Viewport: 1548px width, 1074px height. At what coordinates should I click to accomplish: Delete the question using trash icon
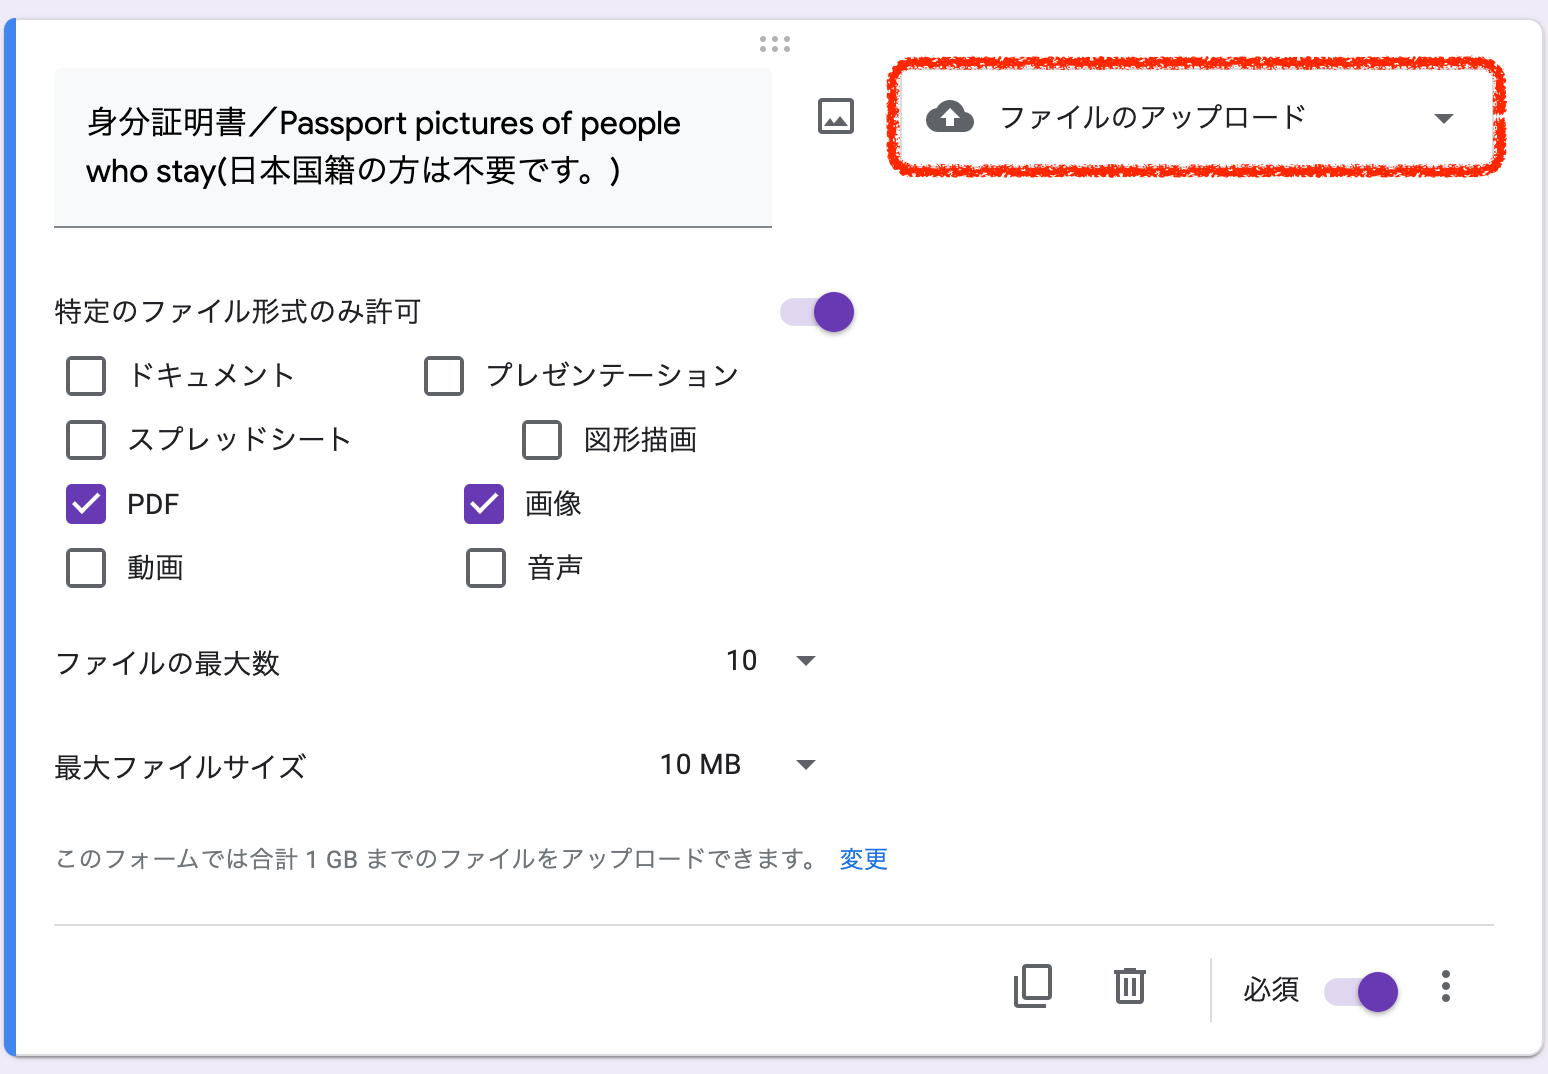coord(1129,986)
